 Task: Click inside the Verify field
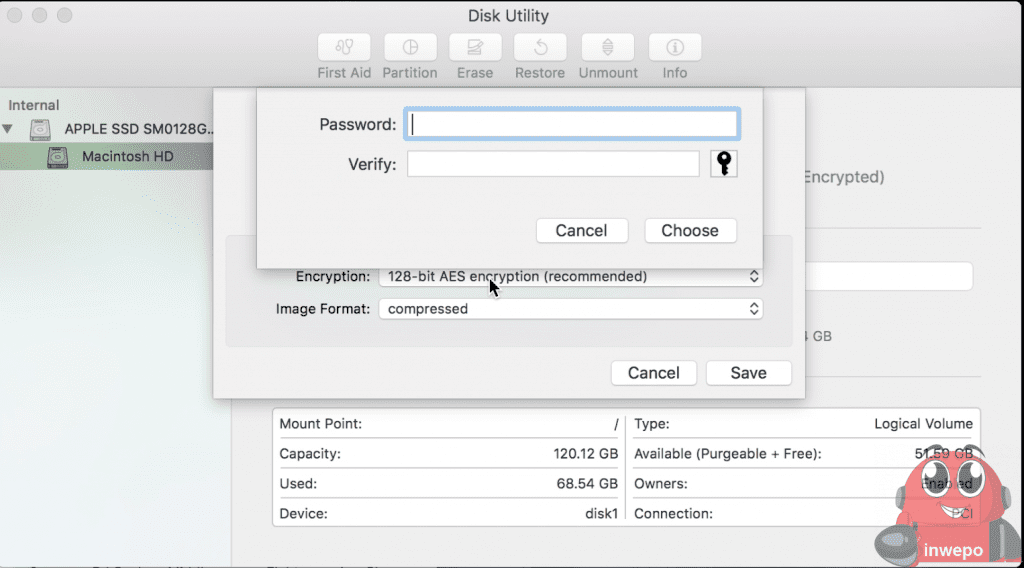[552, 164]
